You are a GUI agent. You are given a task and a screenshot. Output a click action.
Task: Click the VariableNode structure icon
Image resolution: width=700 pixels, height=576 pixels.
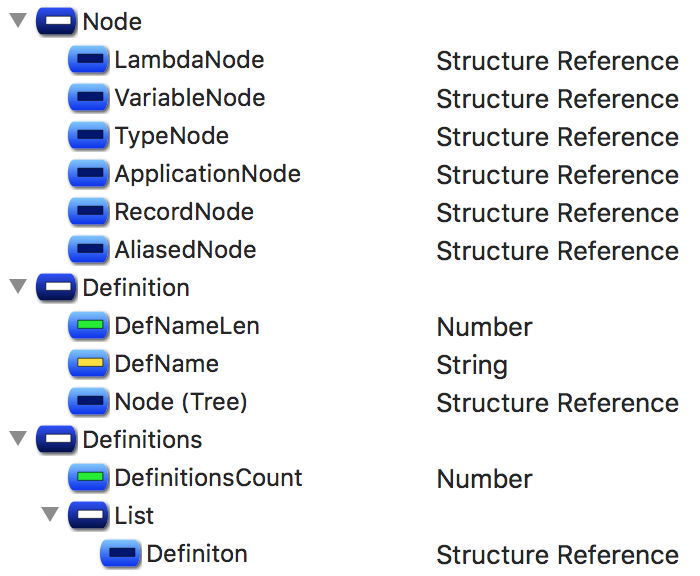[x=88, y=99]
